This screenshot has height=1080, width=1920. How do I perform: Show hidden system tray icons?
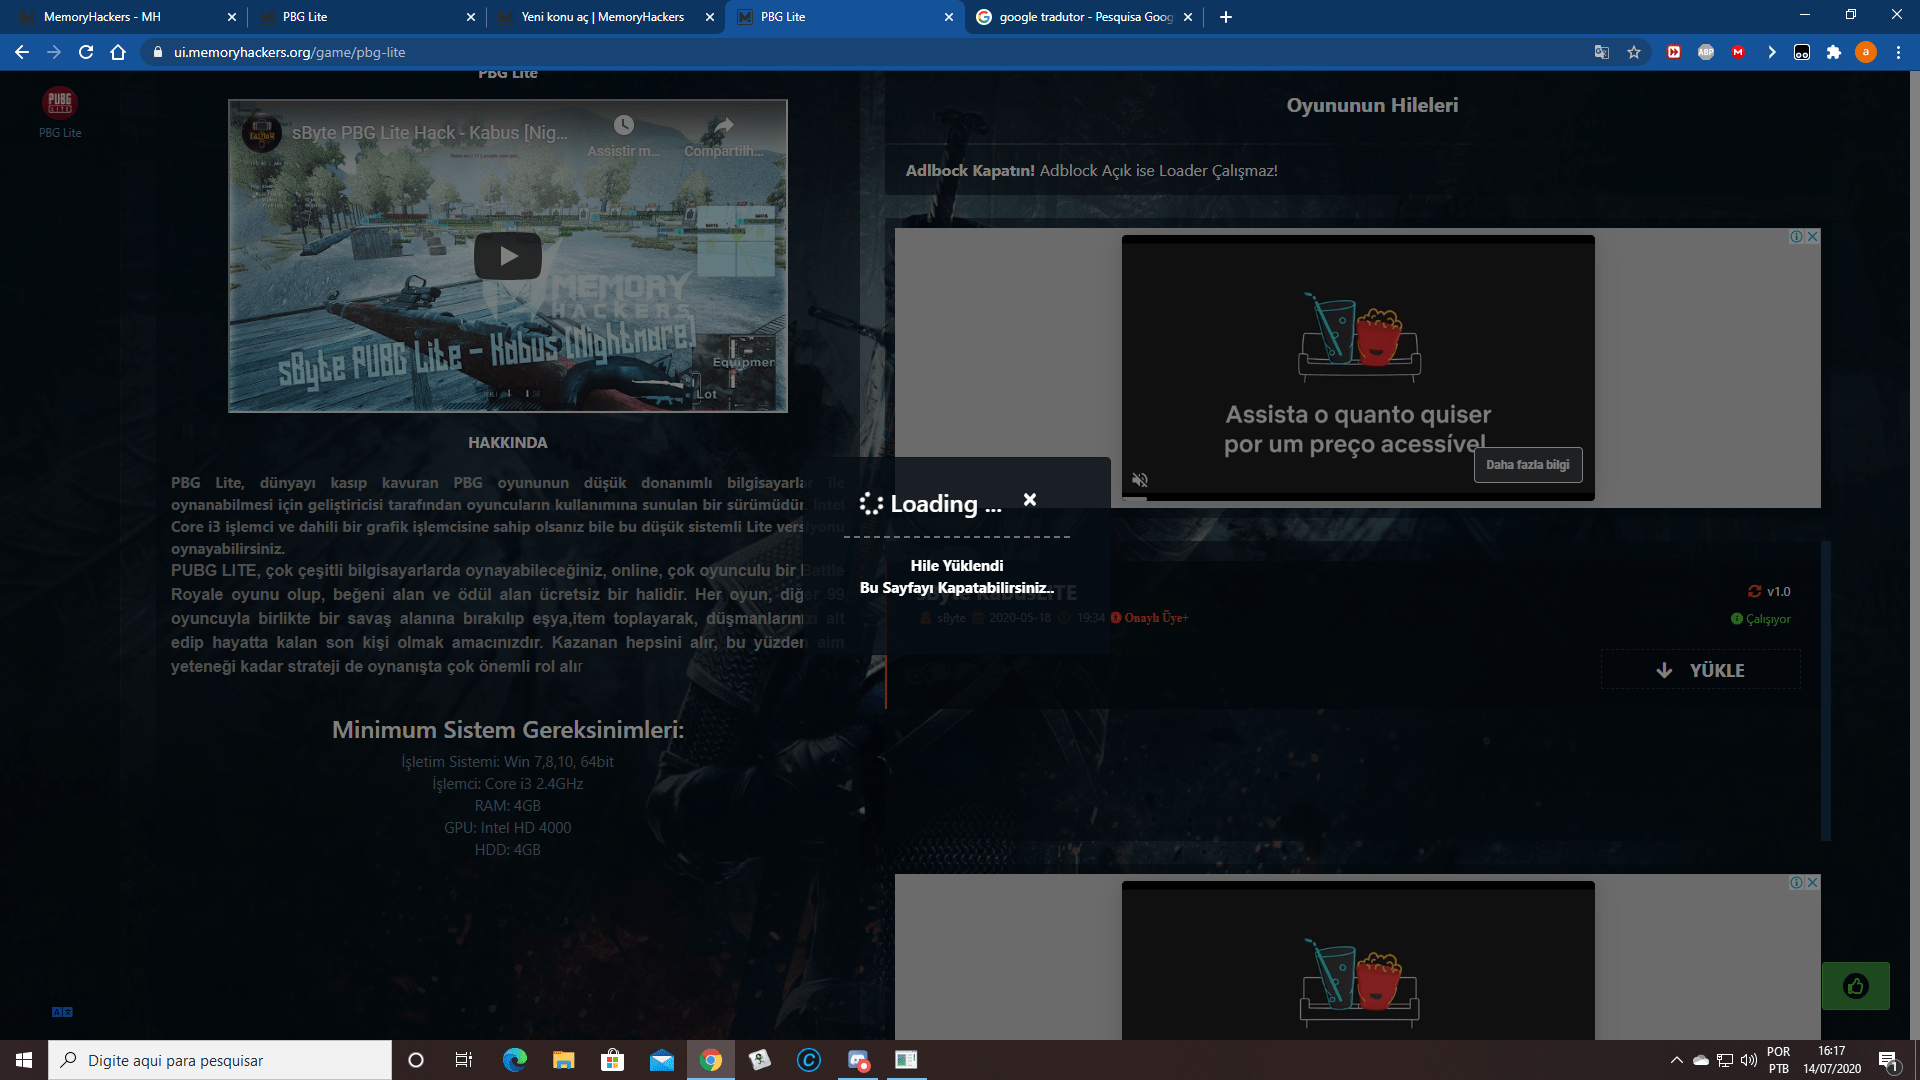click(1676, 1060)
